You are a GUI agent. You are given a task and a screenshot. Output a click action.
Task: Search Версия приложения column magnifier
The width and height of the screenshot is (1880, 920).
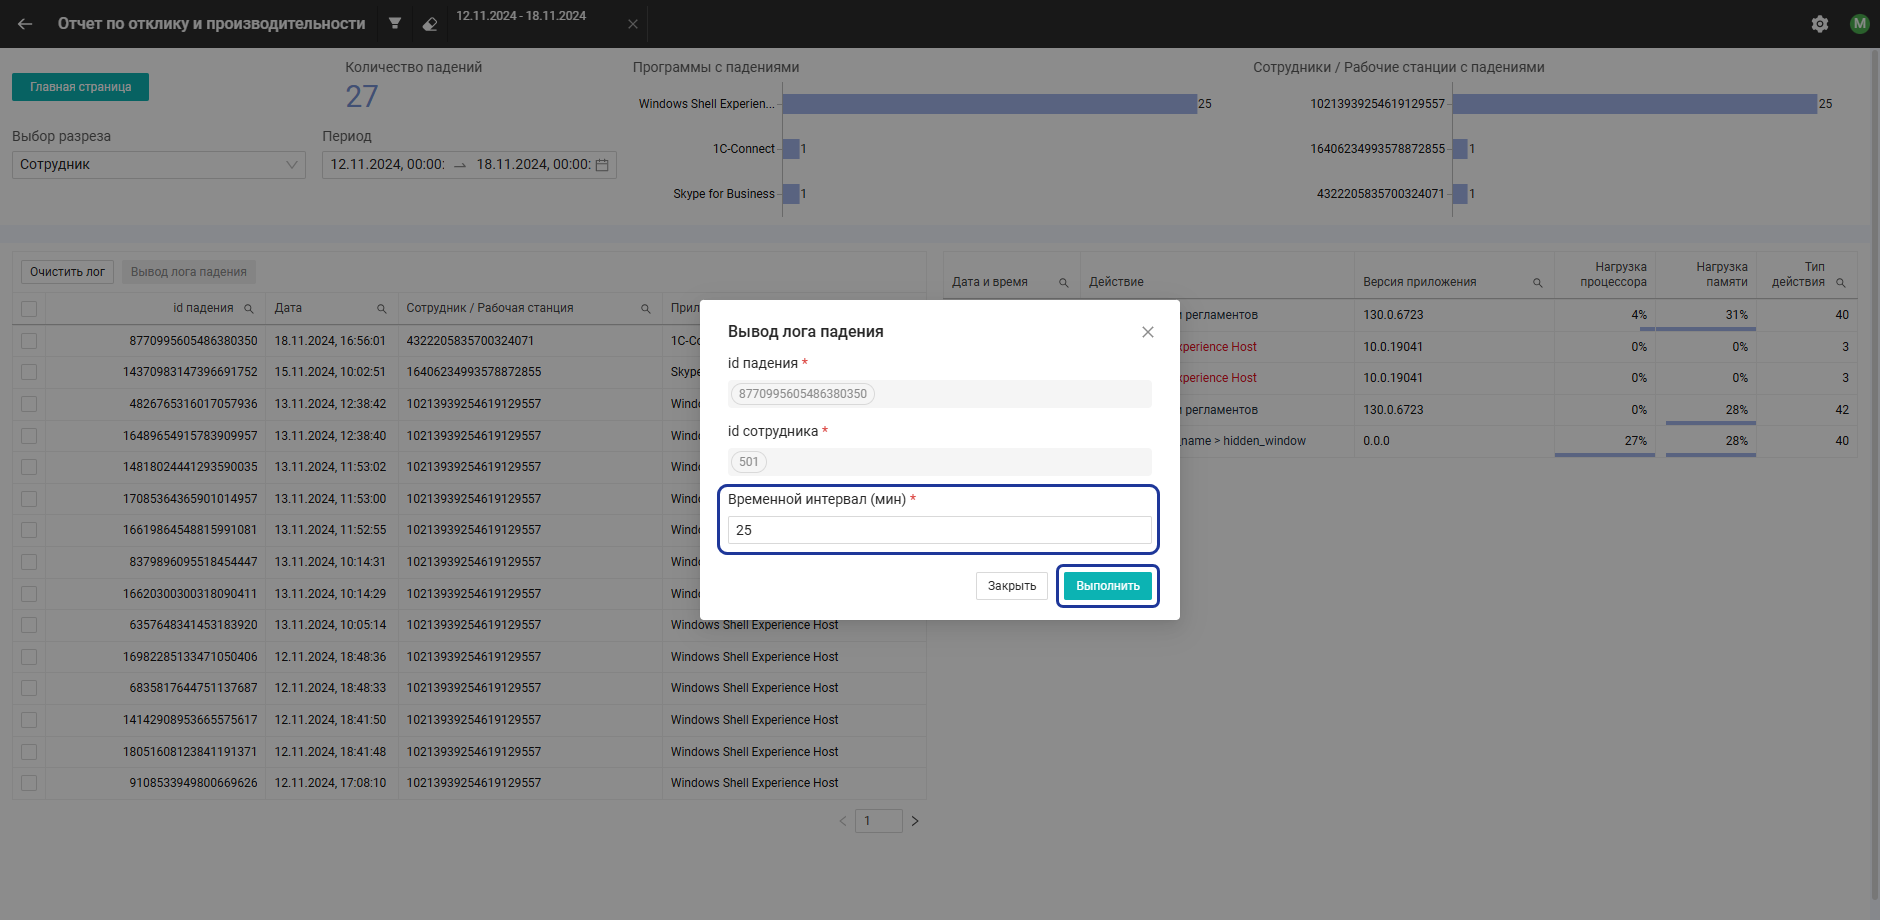(x=1537, y=283)
